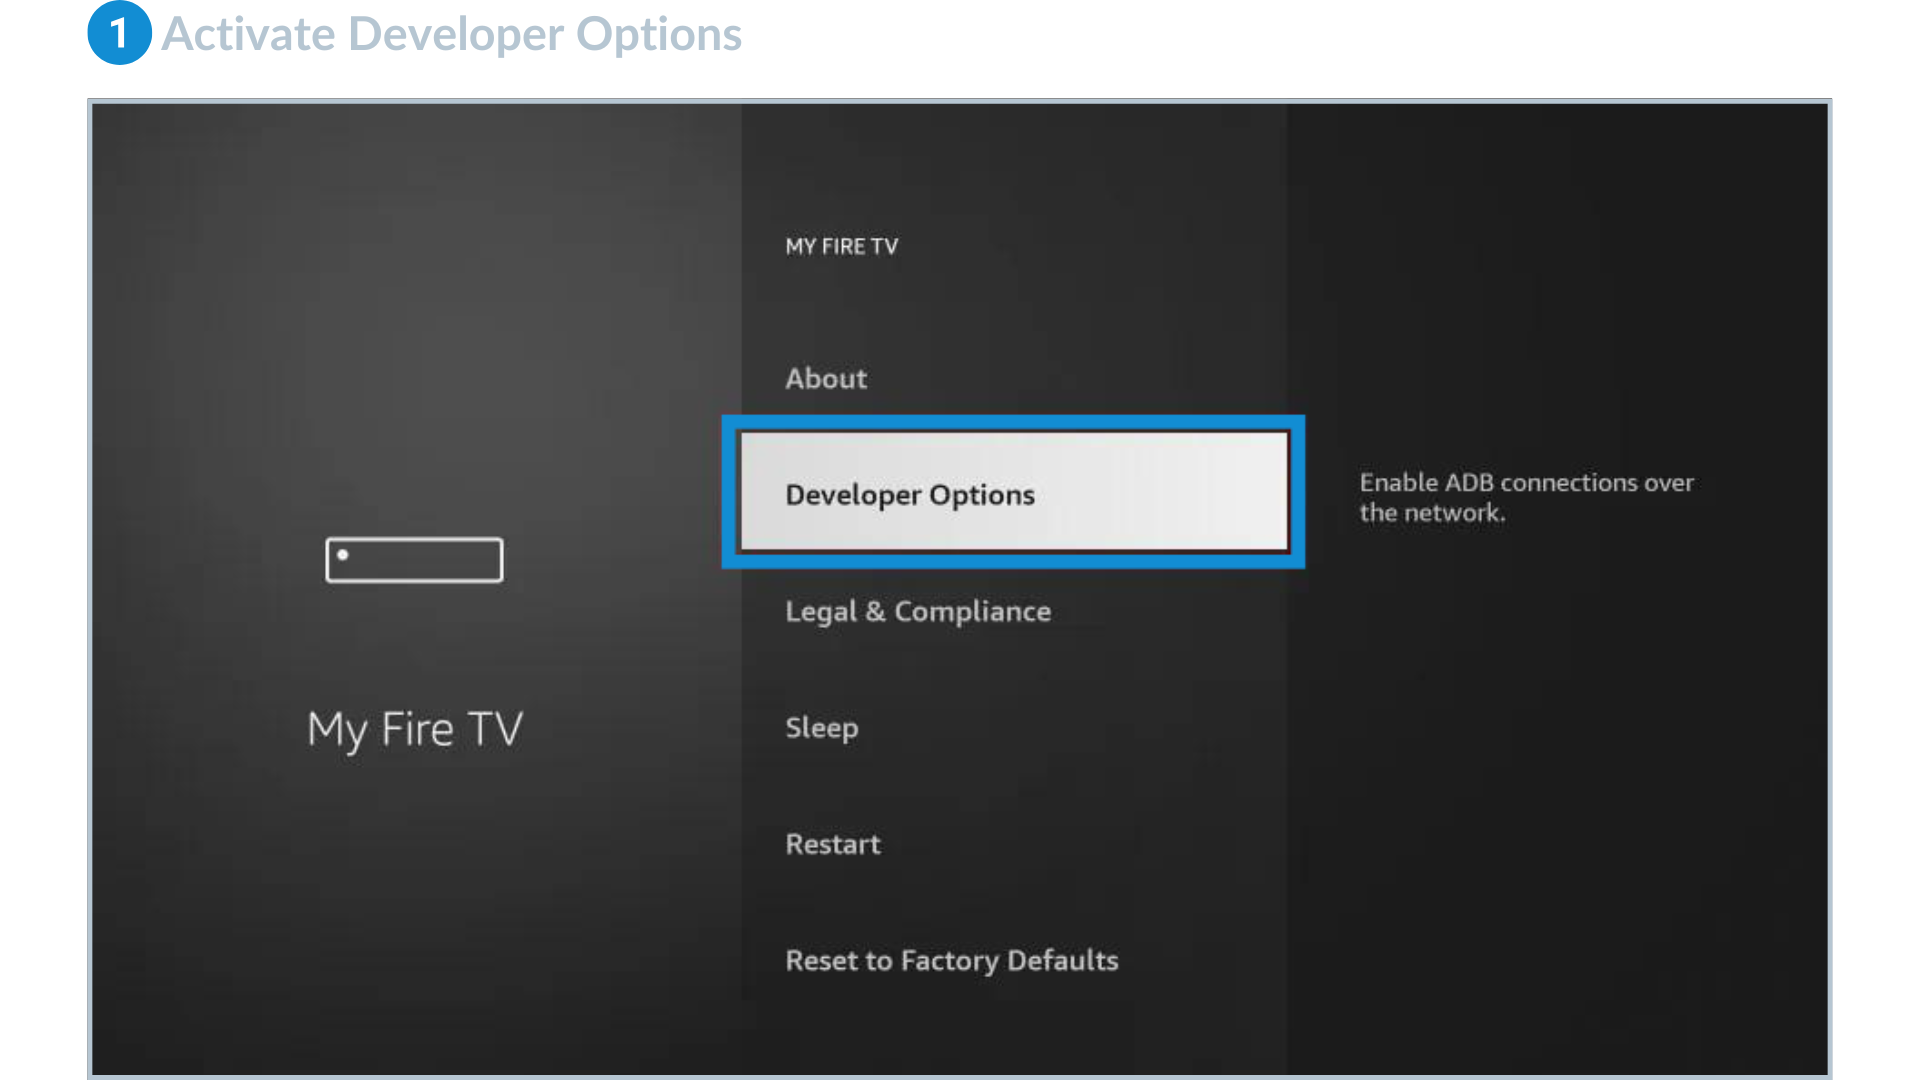Image resolution: width=1920 pixels, height=1080 pixels.
Task: Select Developer Options in My Fire TV
Action: 1013,492
